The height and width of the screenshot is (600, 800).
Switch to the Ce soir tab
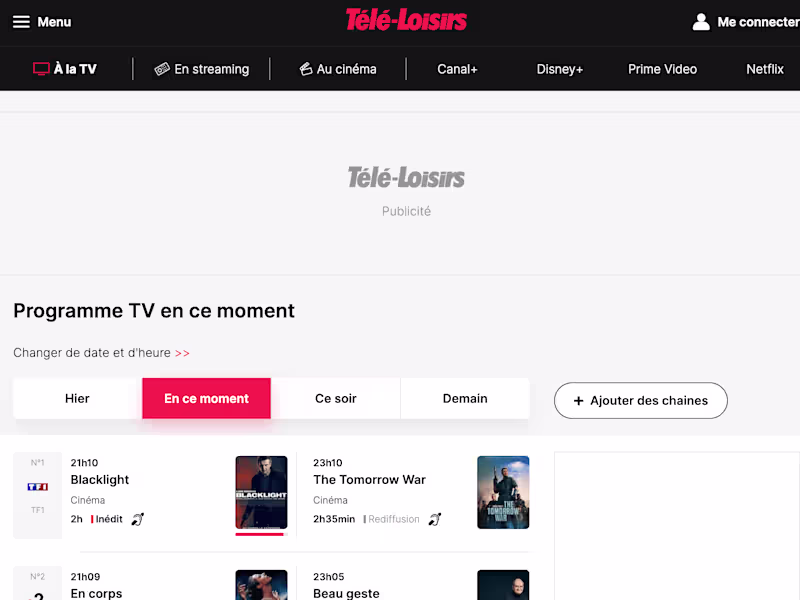(336, 398)
